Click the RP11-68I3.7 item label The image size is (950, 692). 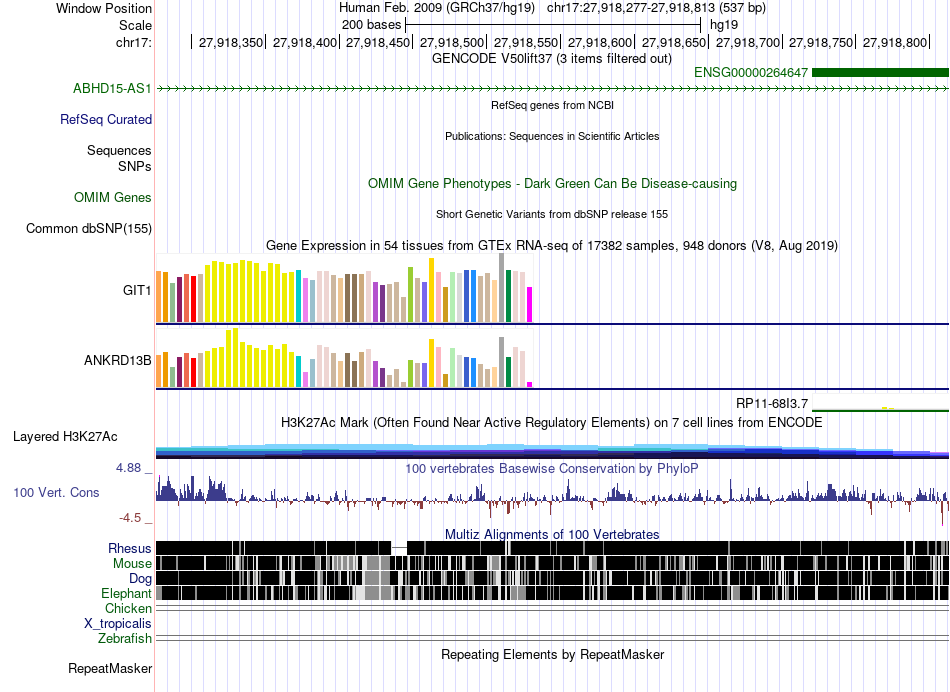(x=772, y=404)
